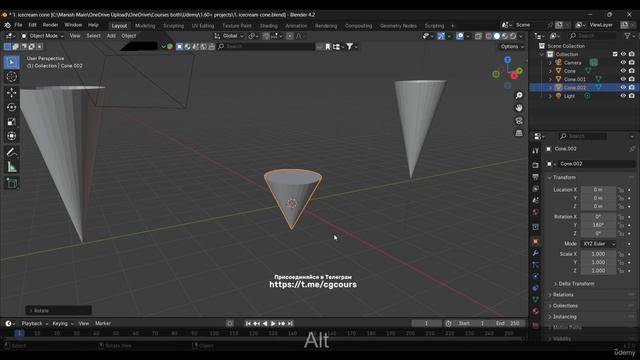The width and height of the screenshot is (640, 360).
Task: Disable Cone.001 in renders camera icon
Action: click(x=631, y=79)
